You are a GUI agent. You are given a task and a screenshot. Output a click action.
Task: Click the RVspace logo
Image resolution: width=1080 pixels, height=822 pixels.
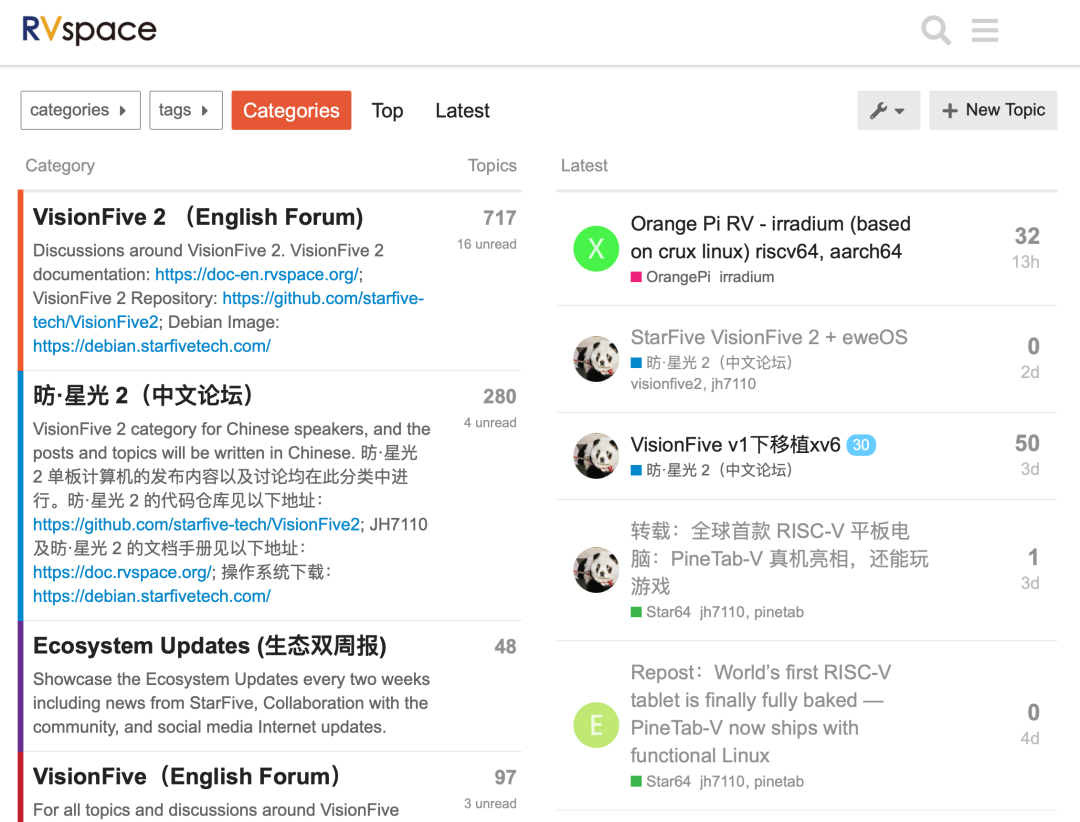click(x=90, y=29)
